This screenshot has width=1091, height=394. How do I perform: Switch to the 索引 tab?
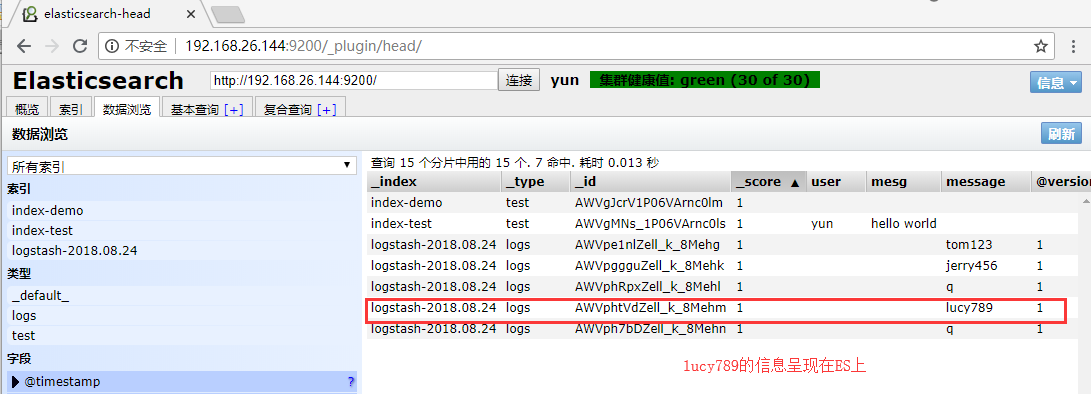(x=71, y=109)
